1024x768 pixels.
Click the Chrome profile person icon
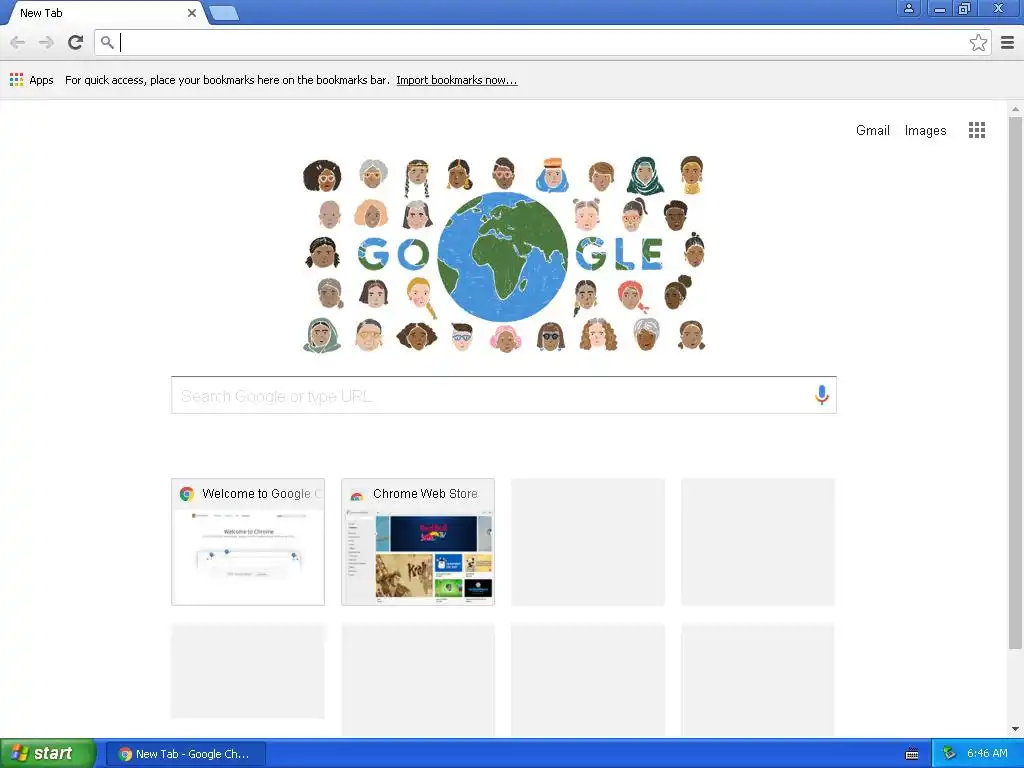(x=908, y=8)
